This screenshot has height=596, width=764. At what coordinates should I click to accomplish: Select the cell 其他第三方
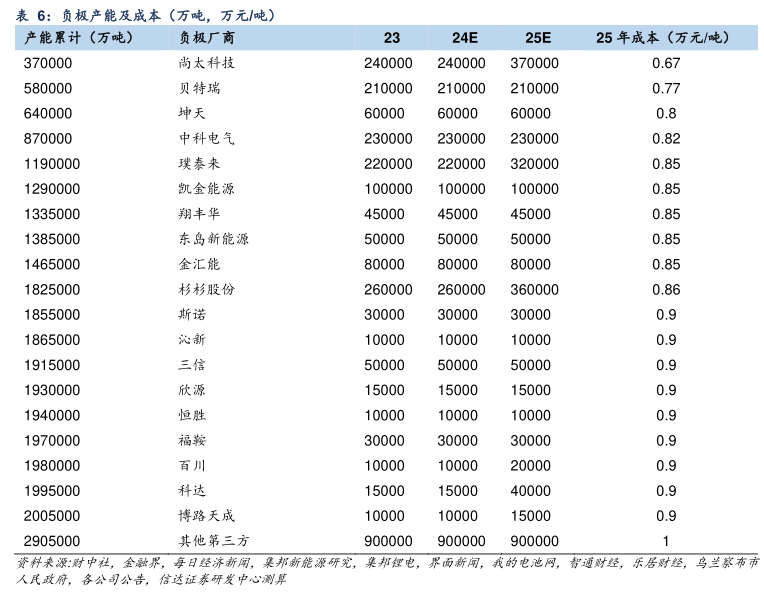coord(214,541)
